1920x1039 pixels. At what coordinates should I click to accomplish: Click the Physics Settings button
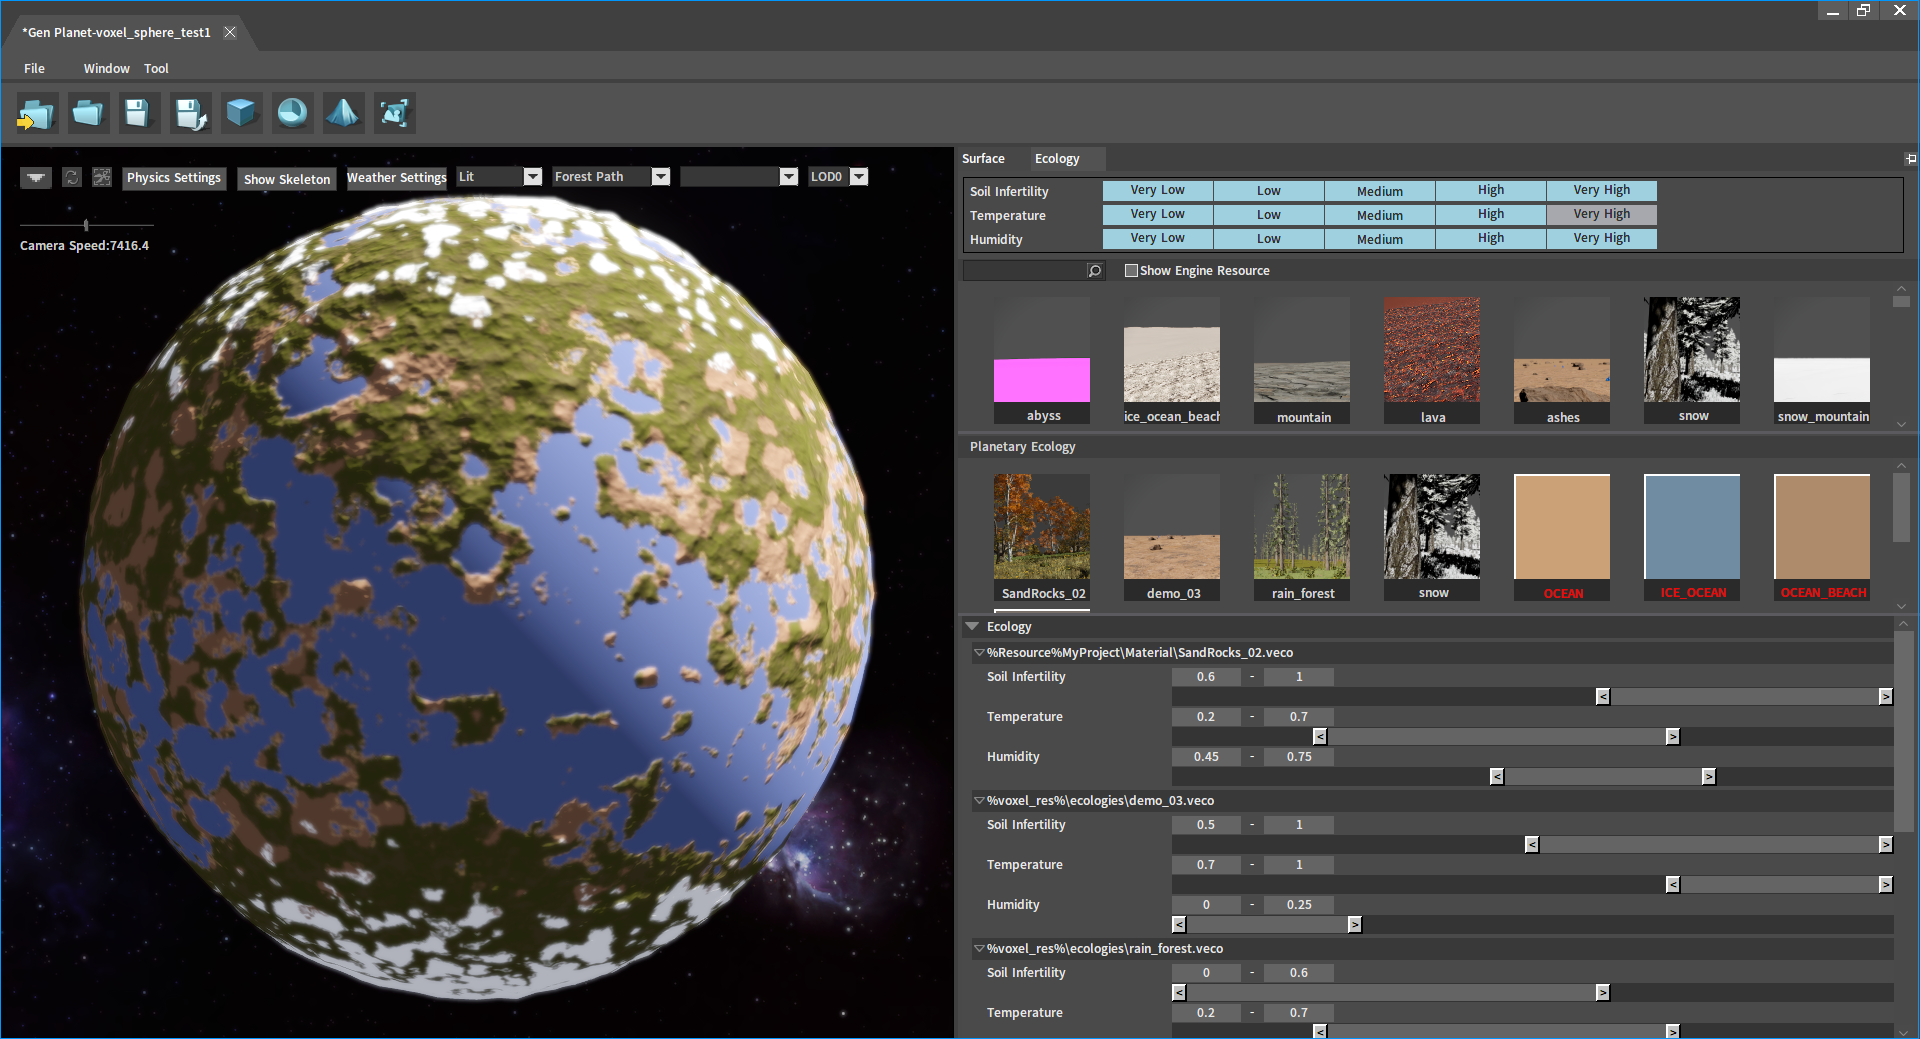tap(174, 178)
